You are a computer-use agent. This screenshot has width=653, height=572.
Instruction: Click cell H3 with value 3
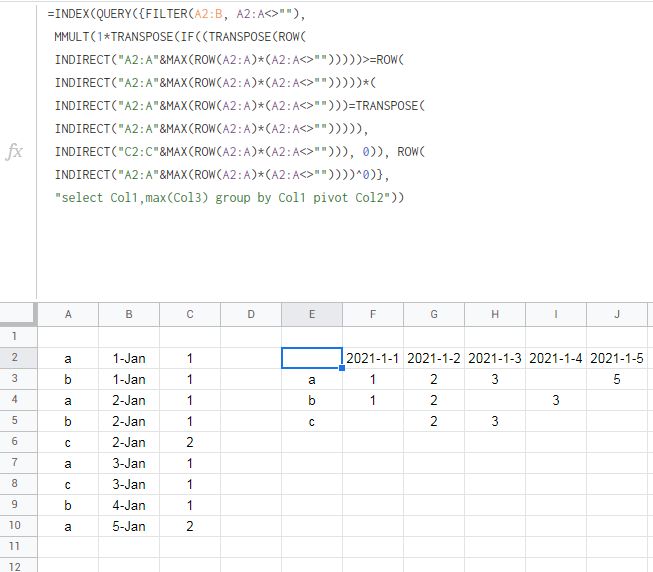tap(495, 379)
